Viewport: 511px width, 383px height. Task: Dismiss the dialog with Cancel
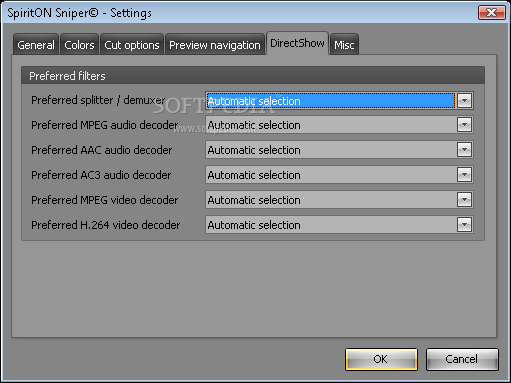click(462, 359)
